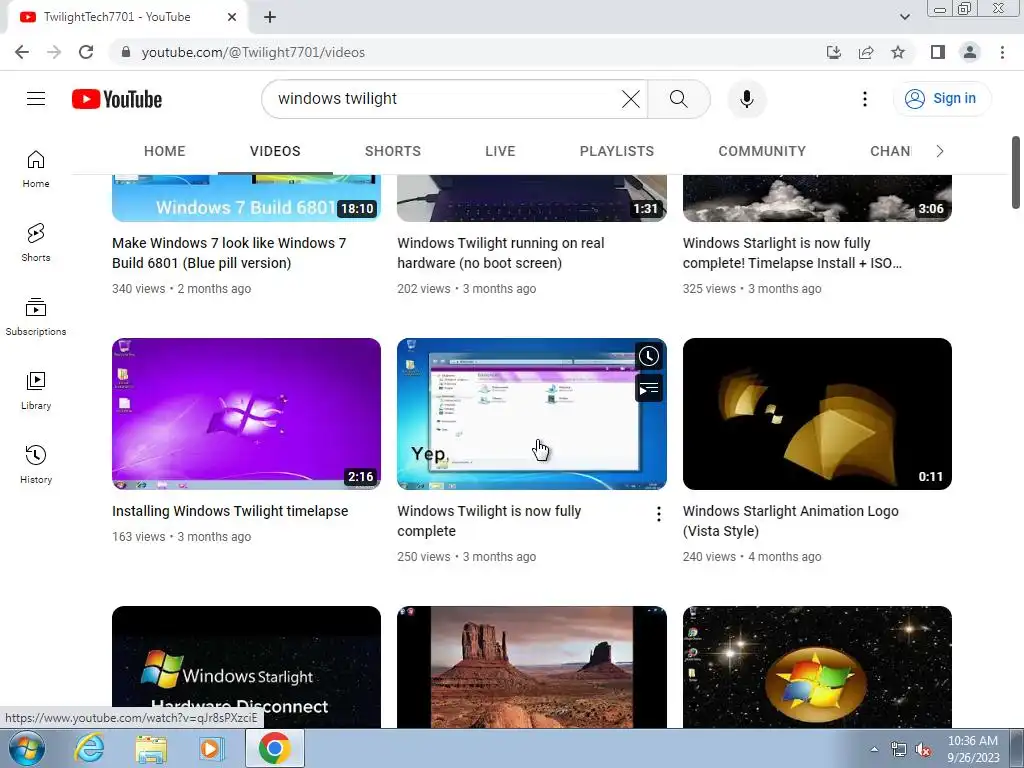1024x768 pixels.
Task: Open the PLAYLISTS channel tab
Action: [616, 151]
